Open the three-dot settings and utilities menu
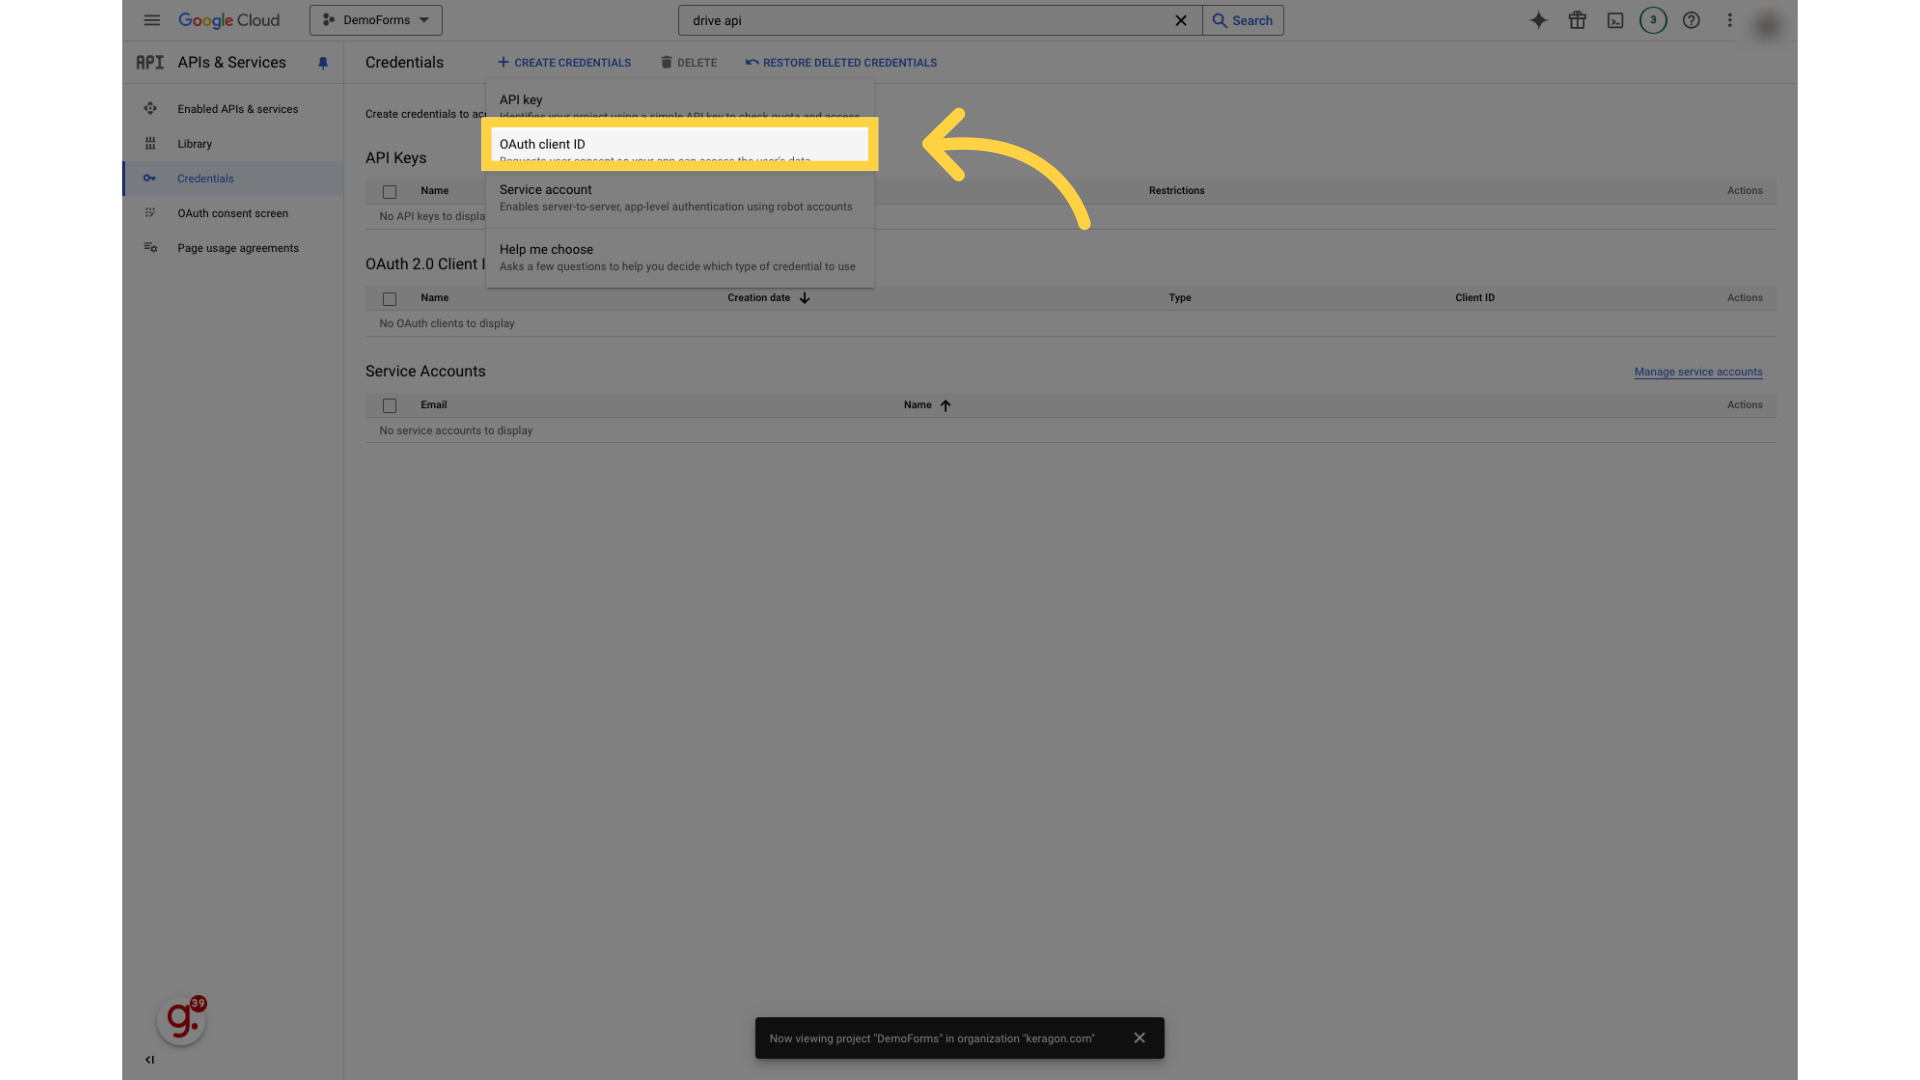Viewport: 1920px width, 1080px height. tap(1729, 20)
